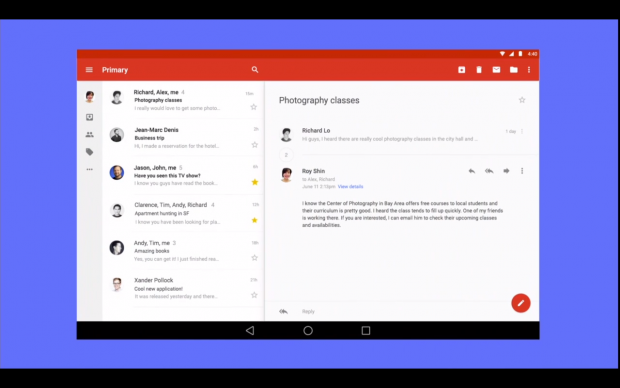Click the Roy Shin sender name
The image size is (620, 388).
pos(314,171)
